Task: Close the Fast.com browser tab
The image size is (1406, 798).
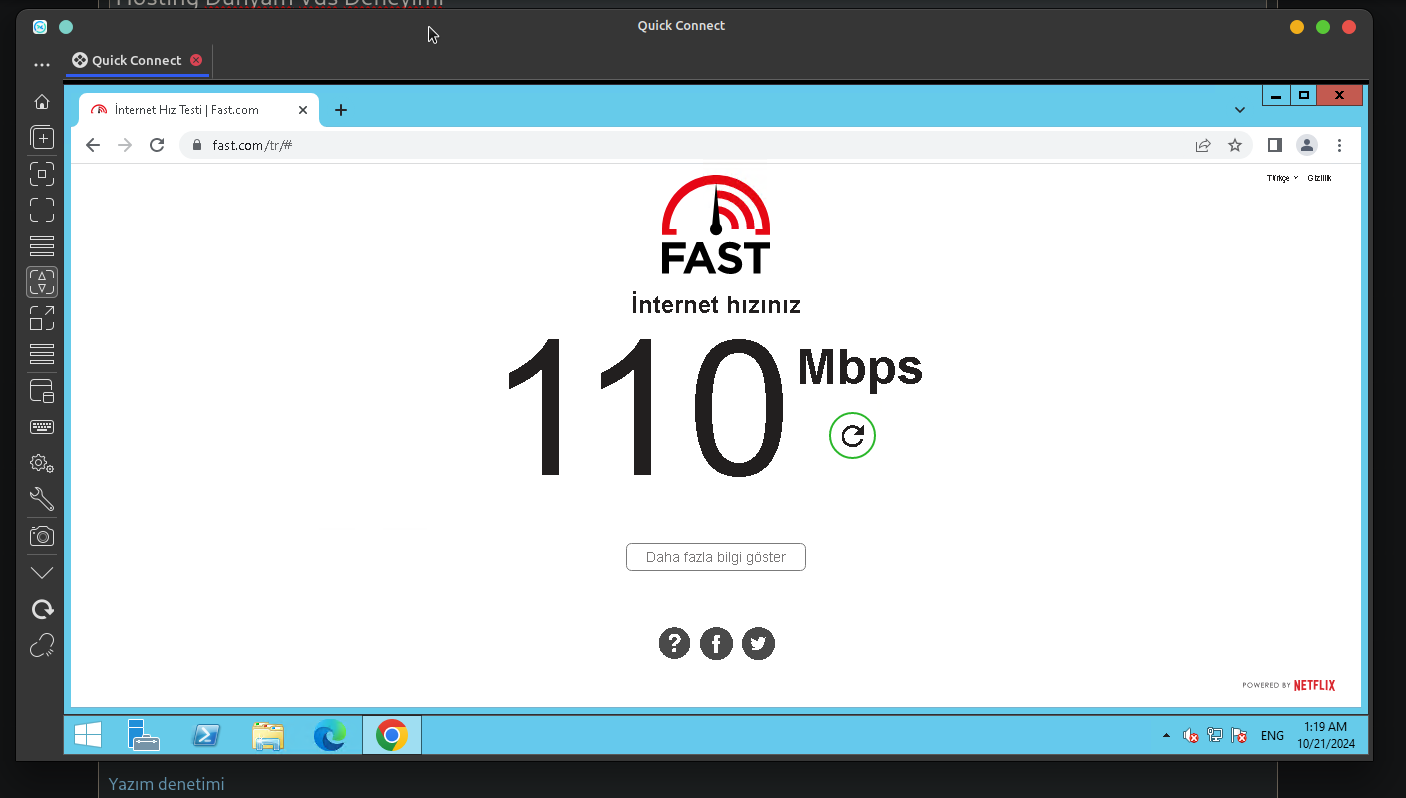Action: pos(303,110)
